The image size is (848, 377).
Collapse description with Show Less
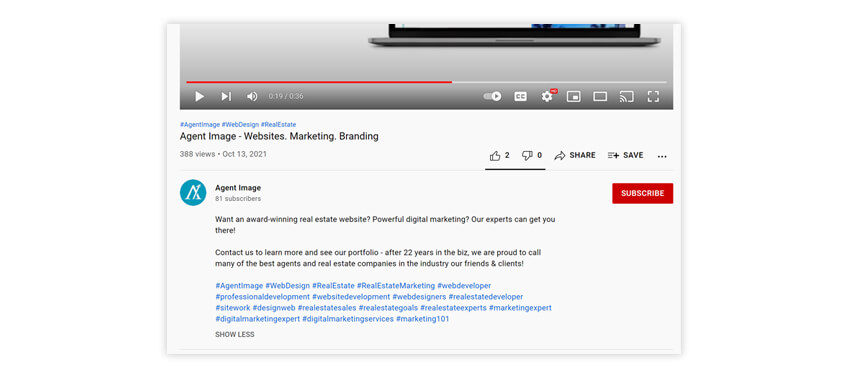(x=235, y=334)
